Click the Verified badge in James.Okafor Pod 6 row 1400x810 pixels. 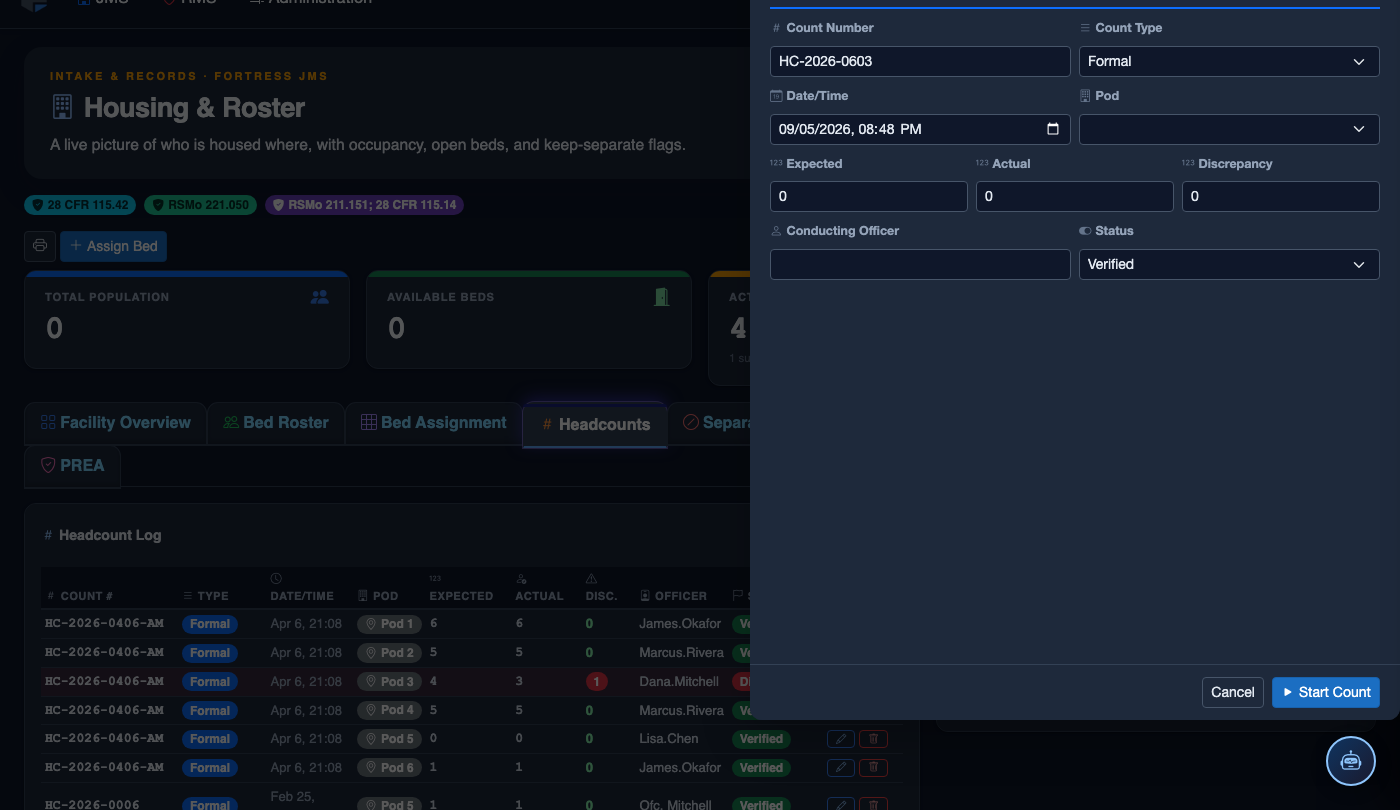tap(761, 768)
